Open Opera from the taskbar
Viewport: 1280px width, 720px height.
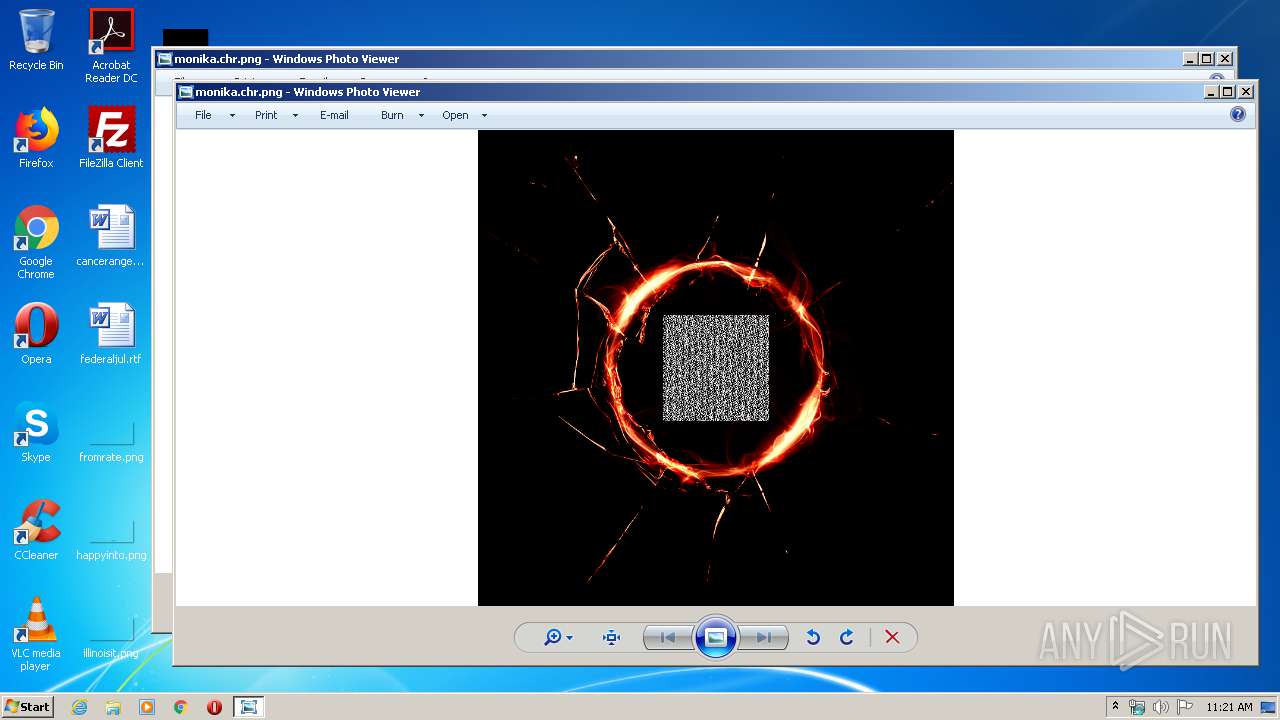click(x=214, y=707)
